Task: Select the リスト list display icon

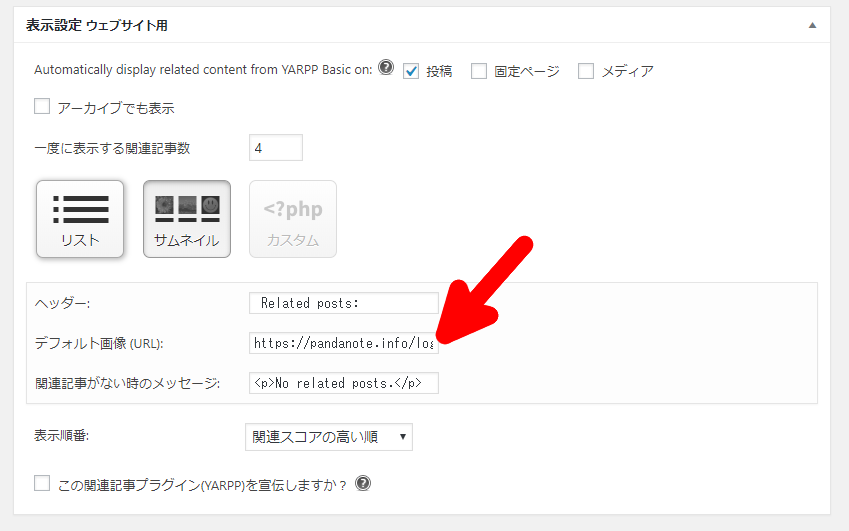Action: [80, 218]
